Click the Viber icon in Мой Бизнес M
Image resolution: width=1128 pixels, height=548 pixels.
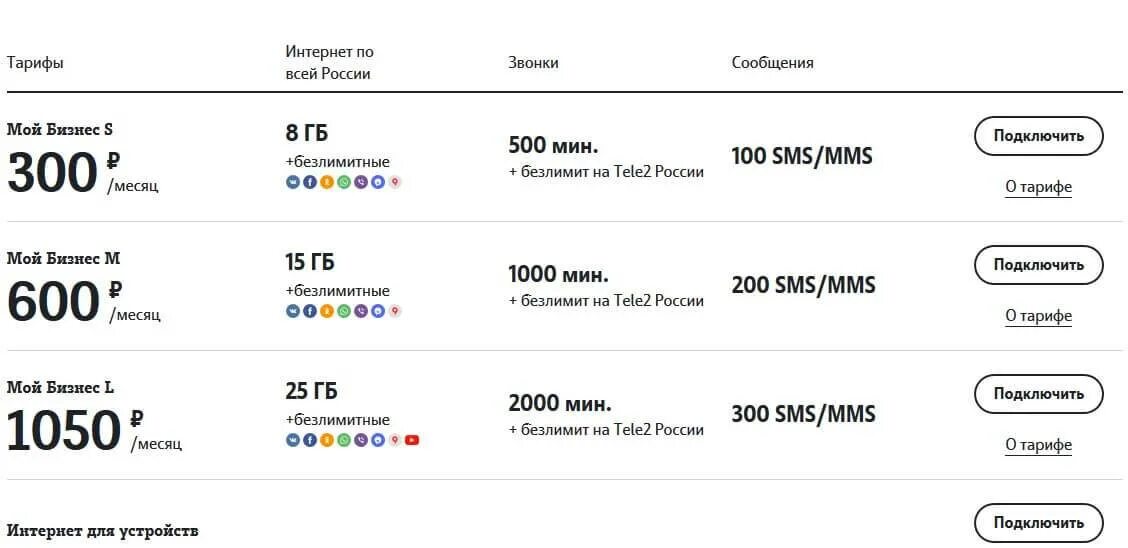coord(361,311)
